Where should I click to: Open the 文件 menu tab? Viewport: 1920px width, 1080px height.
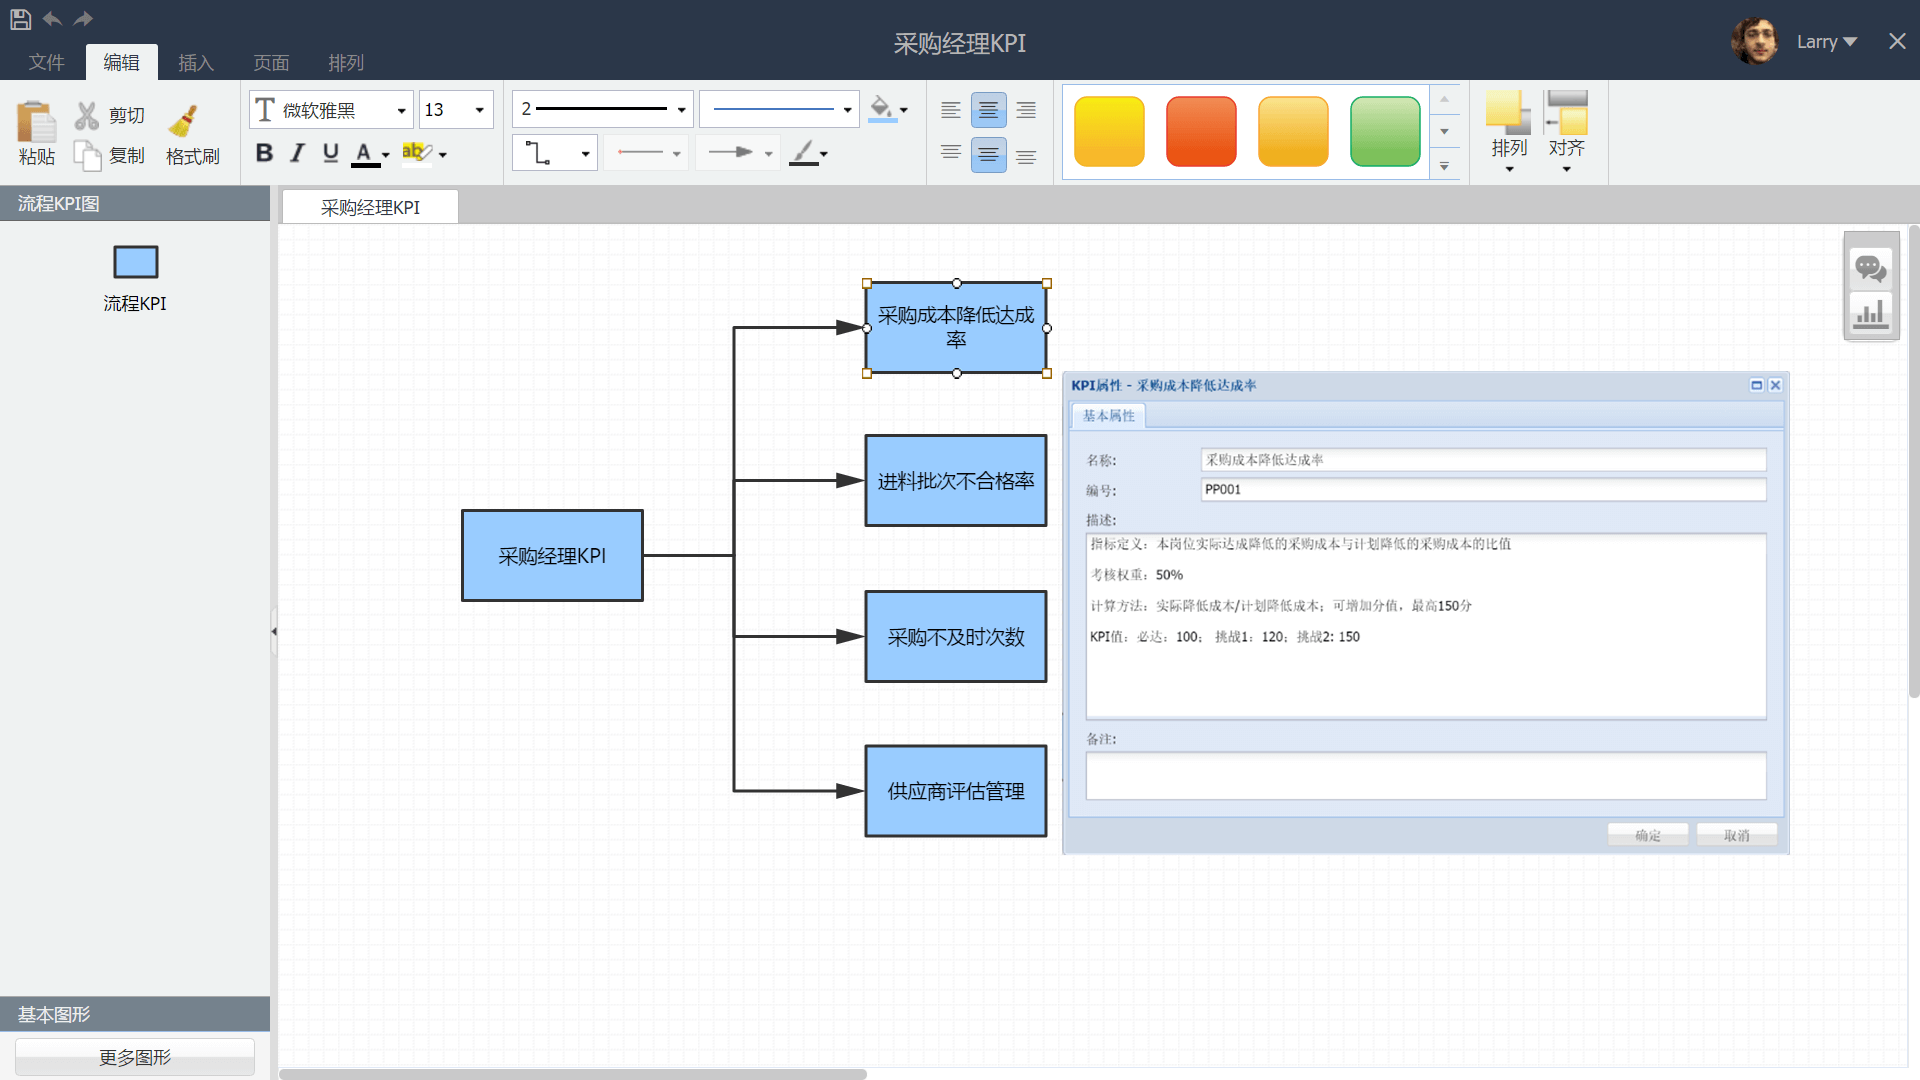pyautogui.click(x=46, y=63)
